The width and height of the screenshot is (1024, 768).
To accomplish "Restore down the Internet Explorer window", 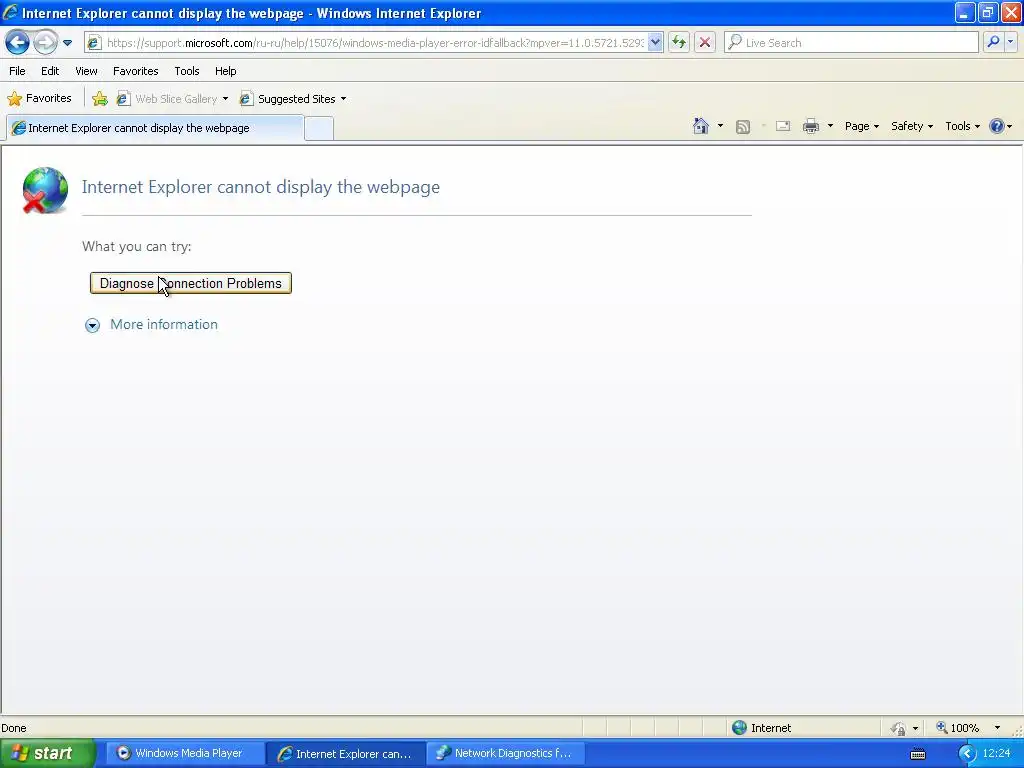I will 987,12.
